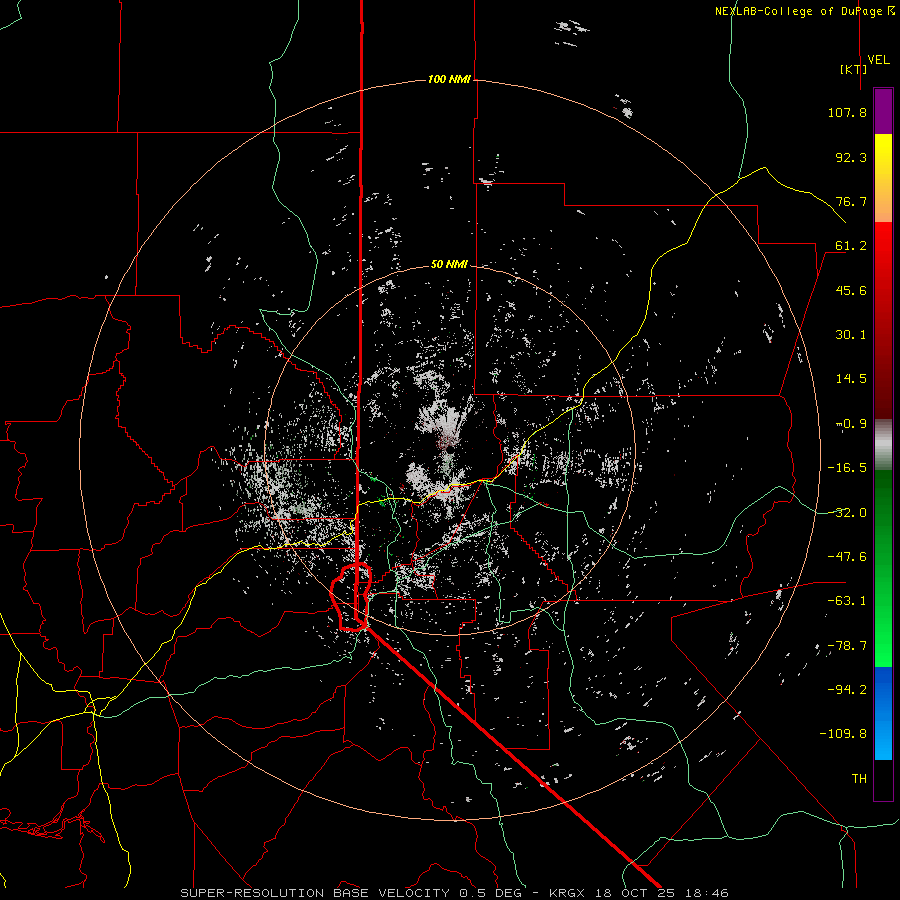
Task: Click the -94.2 velocity scale label
Action: point(847,690)
